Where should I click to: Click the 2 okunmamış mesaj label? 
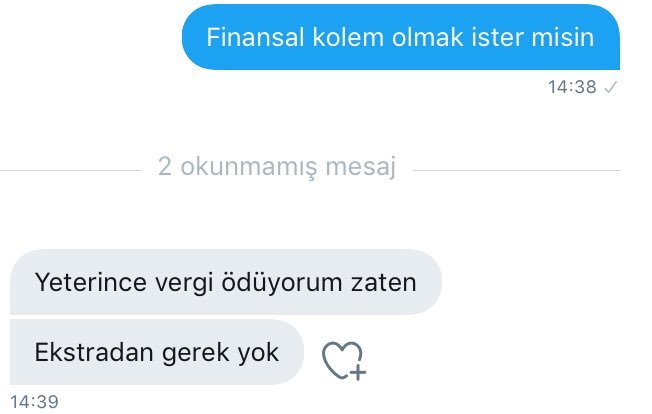277,167
